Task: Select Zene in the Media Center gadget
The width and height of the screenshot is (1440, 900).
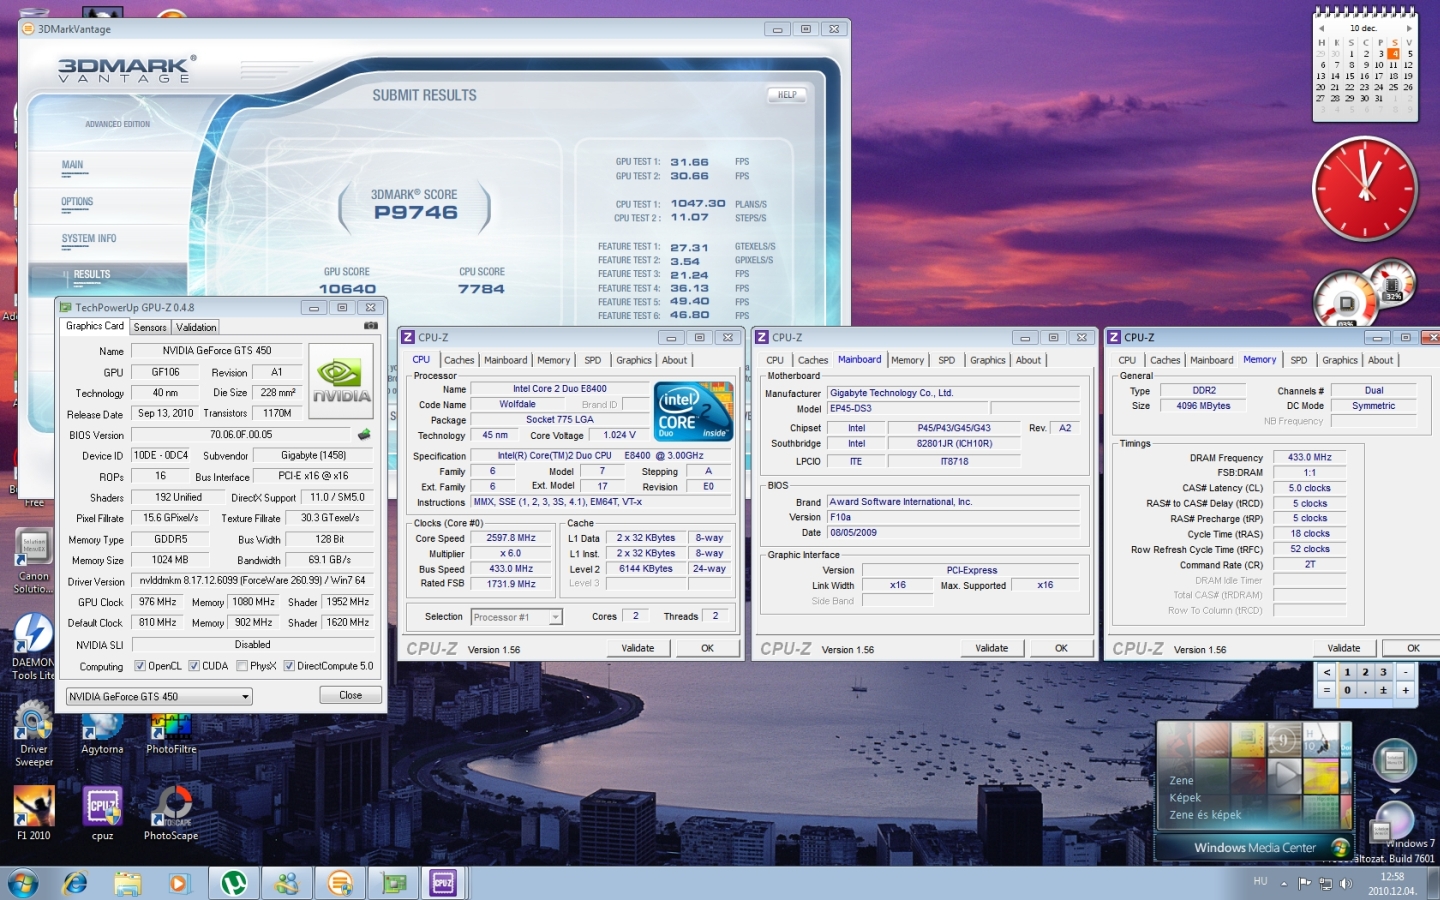Action: coord(1181,780)
